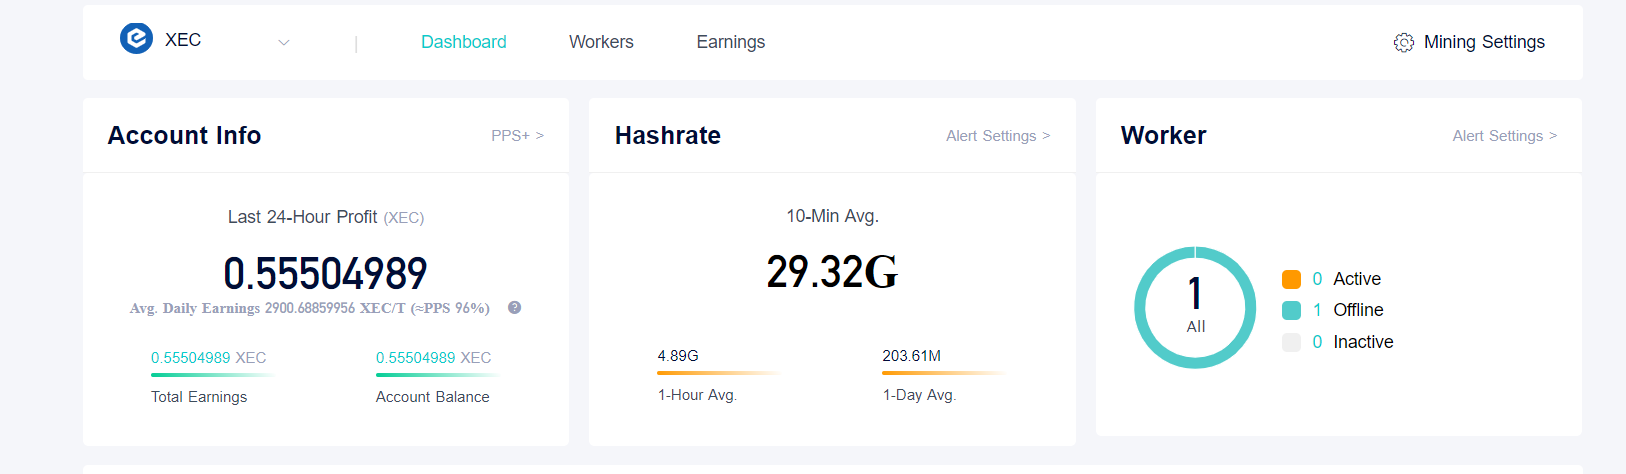
Task: Open the Workers tab
Action: point(601,42)
